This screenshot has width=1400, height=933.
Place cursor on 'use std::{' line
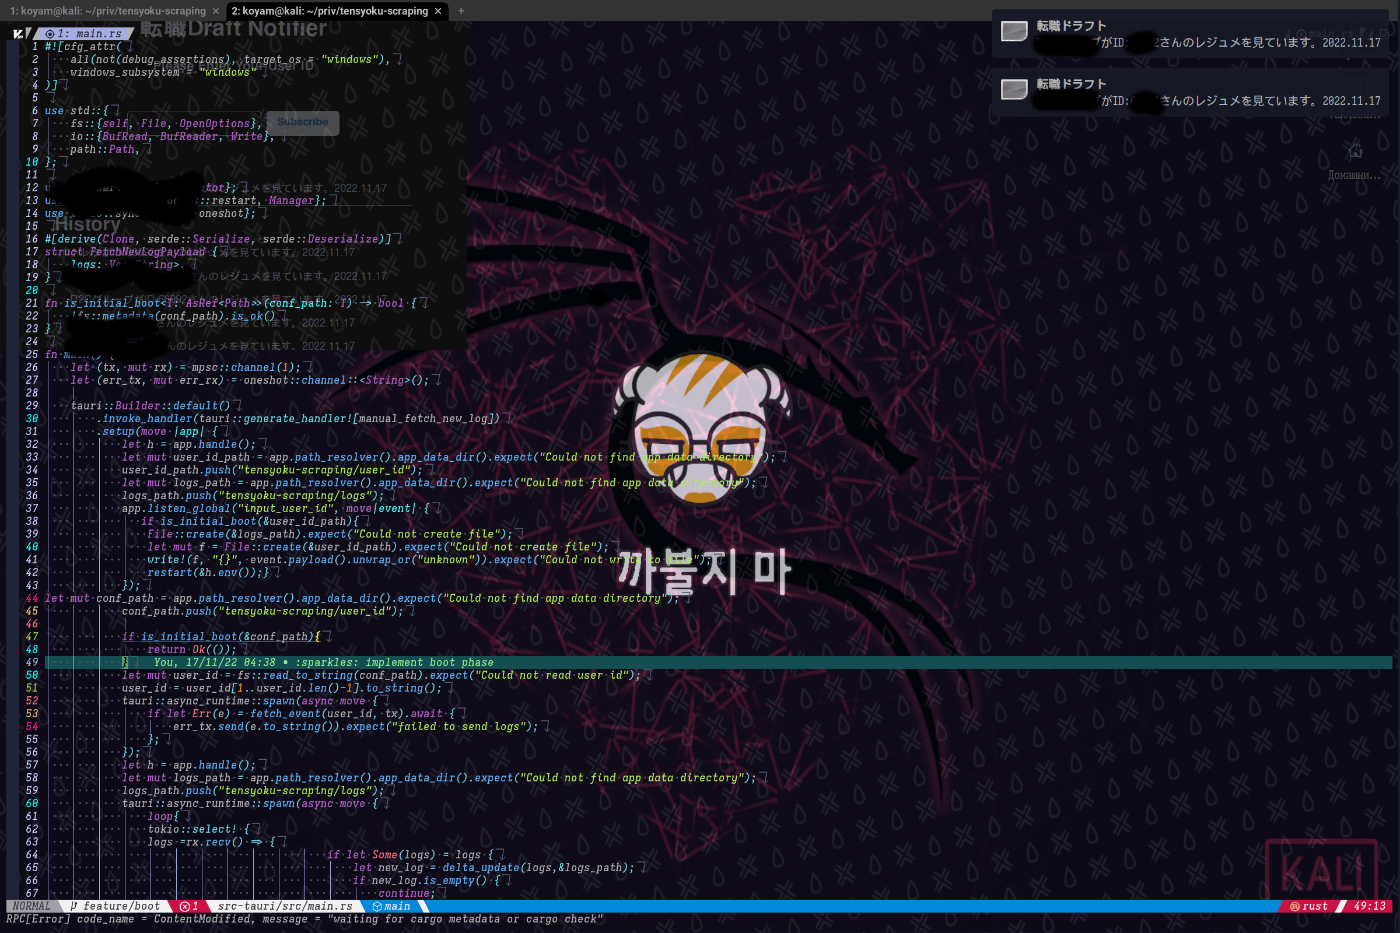(x=75, y=111)
